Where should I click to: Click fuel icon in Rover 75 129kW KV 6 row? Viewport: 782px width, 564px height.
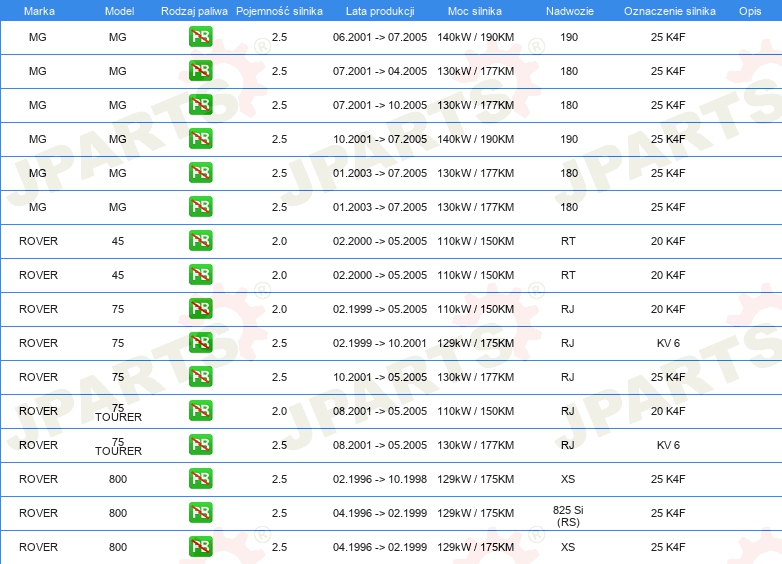click(200, 344)
